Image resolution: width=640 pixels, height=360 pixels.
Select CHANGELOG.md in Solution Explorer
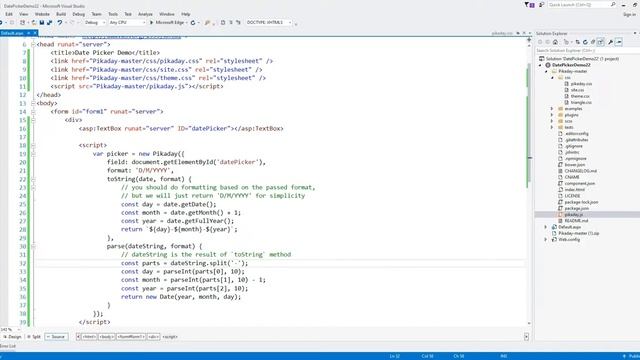(x=580, y=171)
